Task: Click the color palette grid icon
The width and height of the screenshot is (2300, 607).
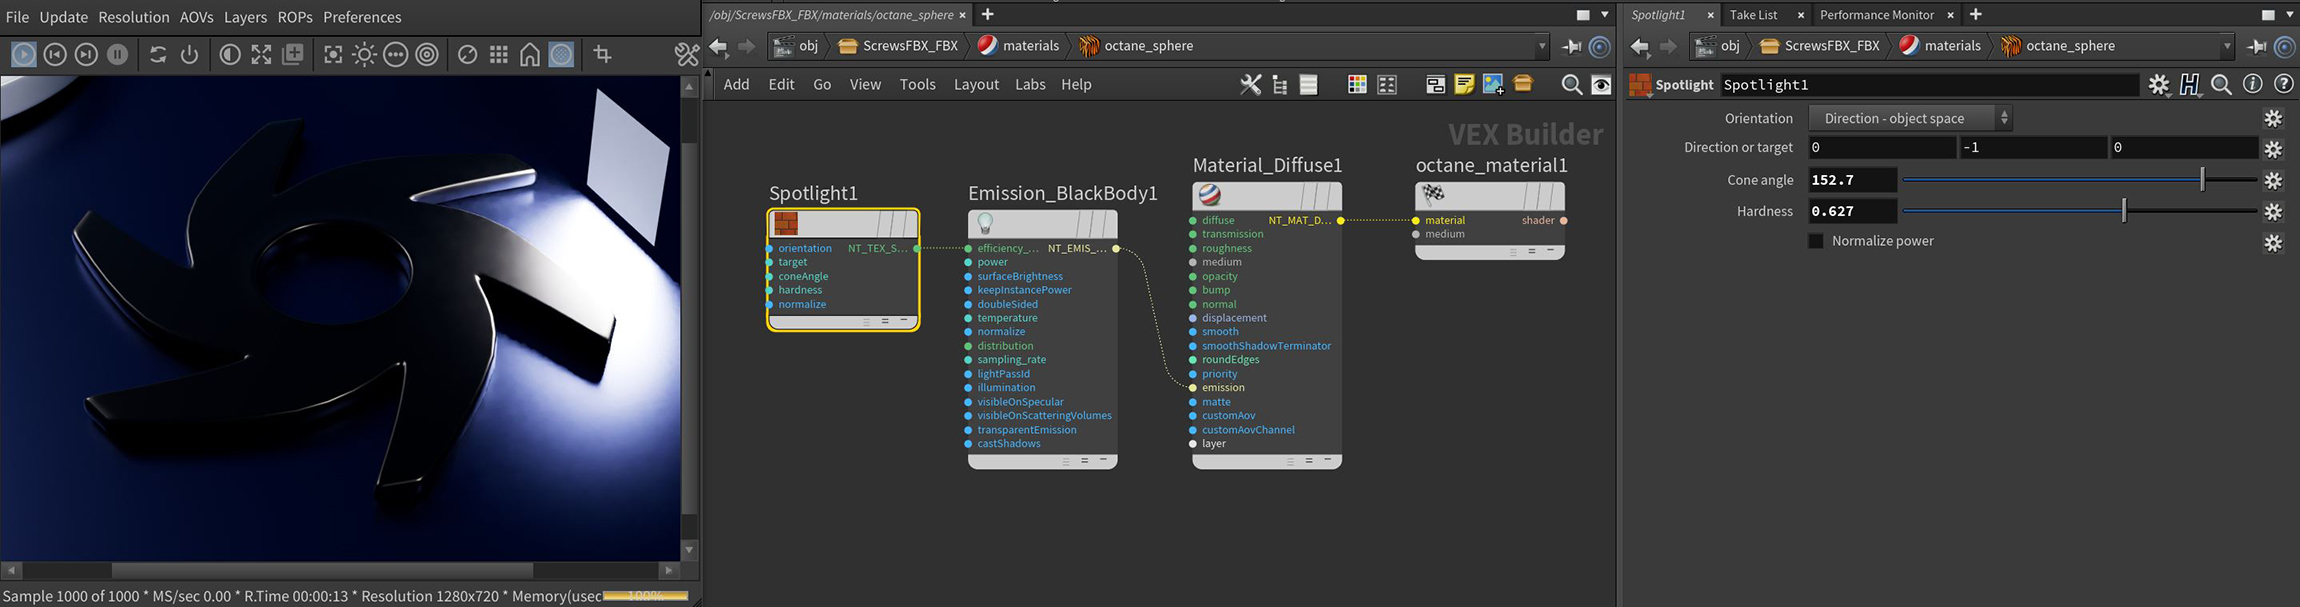Action: 1357,85
